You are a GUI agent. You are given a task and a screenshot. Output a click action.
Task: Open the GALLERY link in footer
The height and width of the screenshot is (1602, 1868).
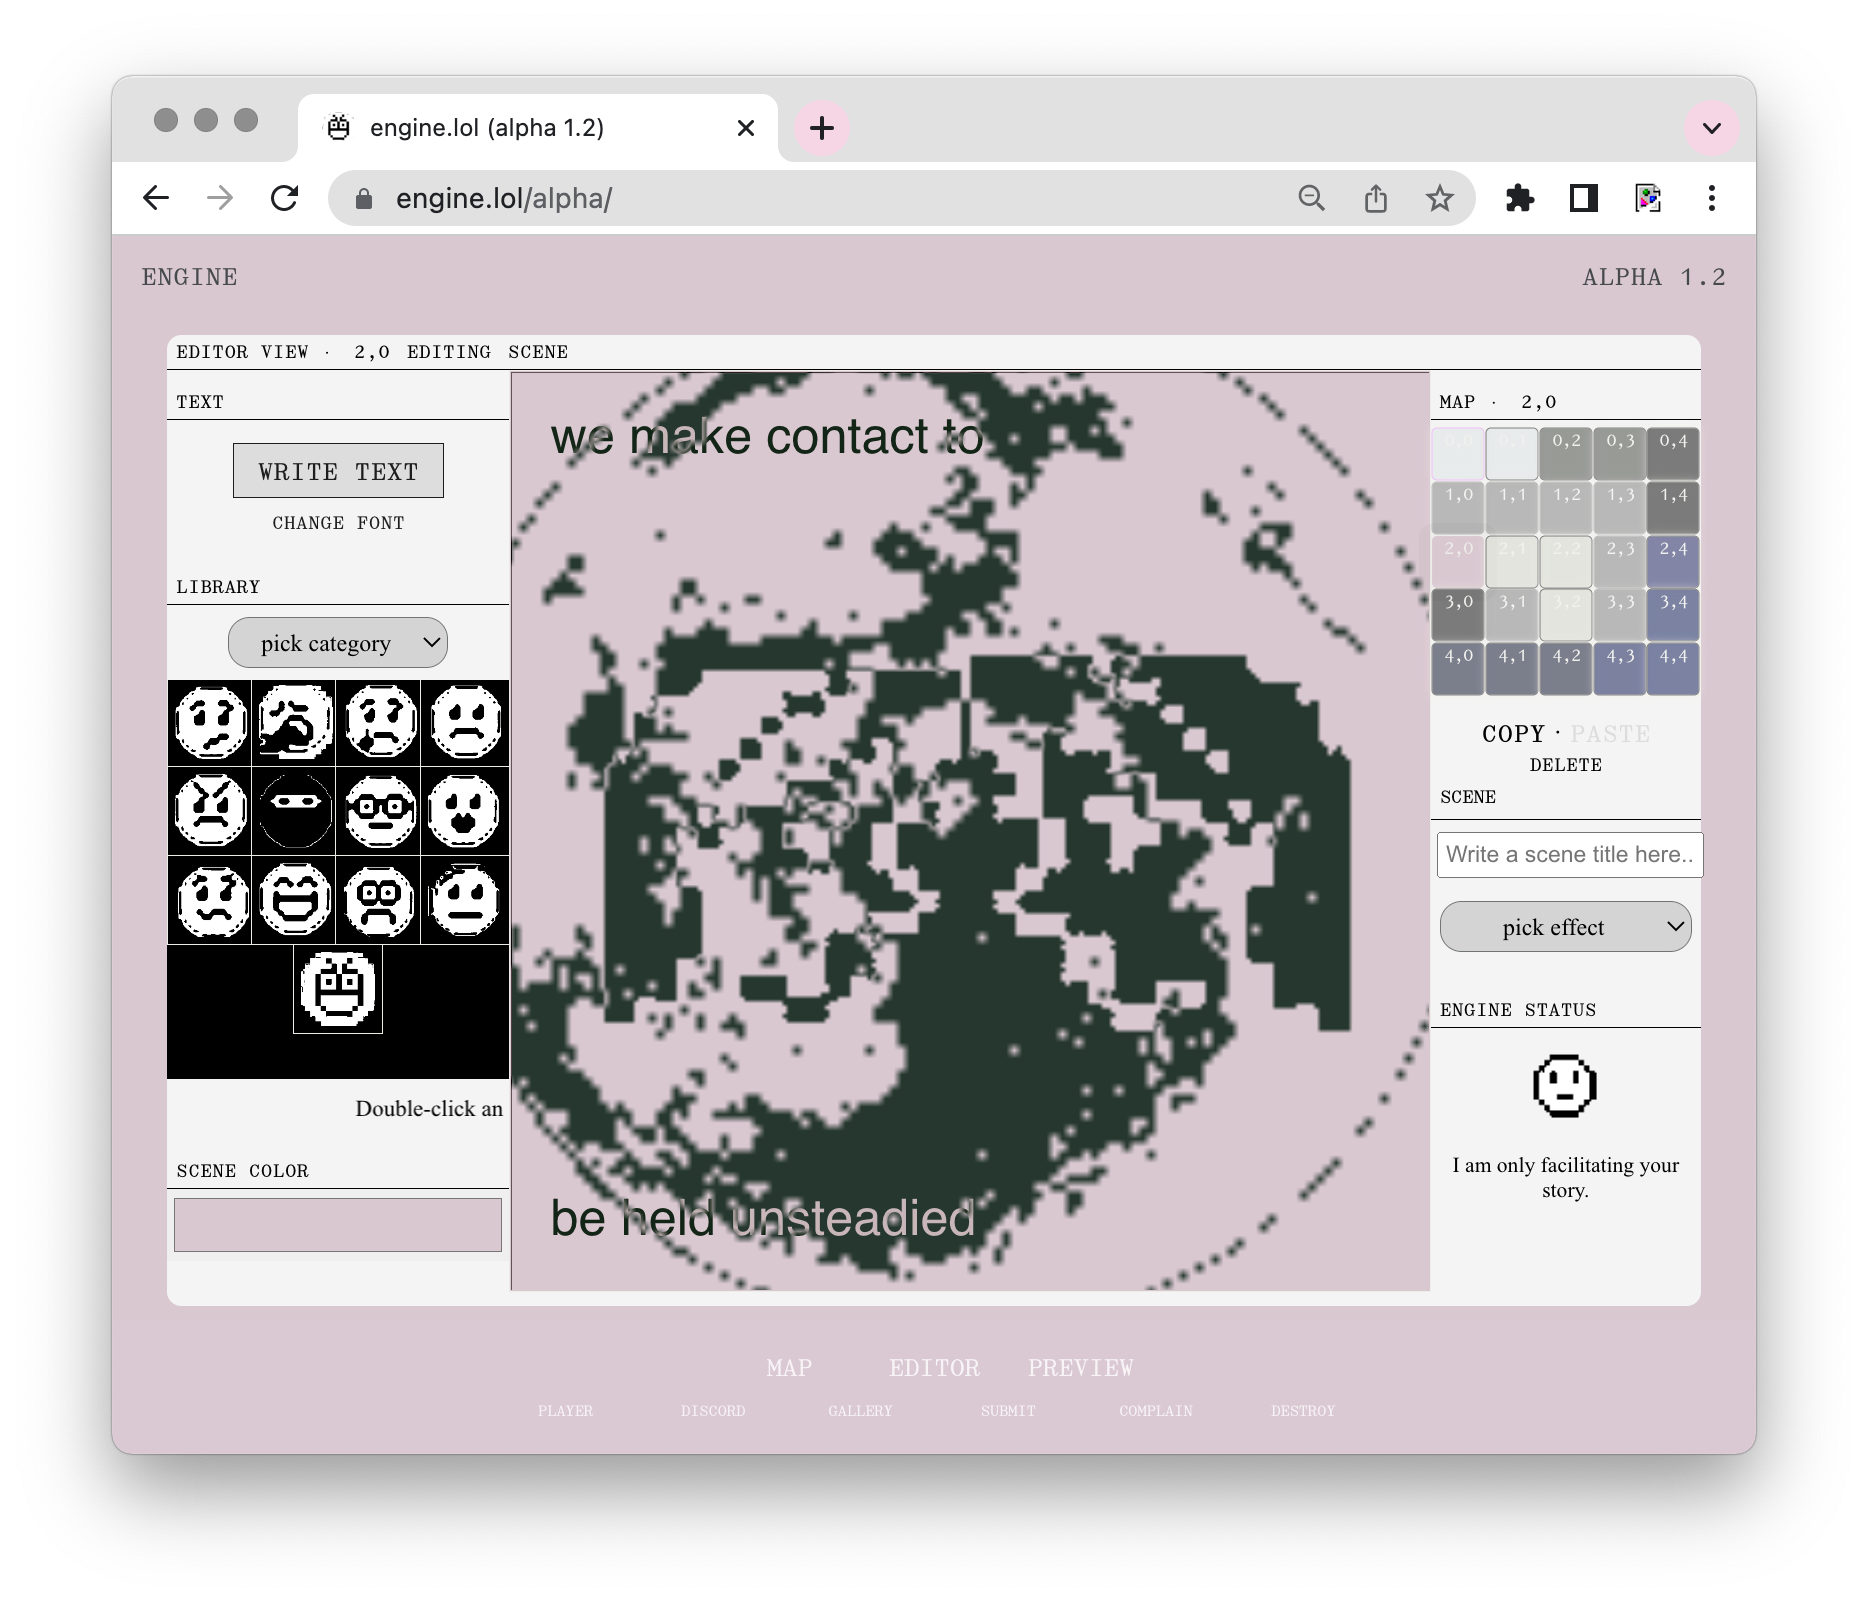click(x=860, y=1410)
